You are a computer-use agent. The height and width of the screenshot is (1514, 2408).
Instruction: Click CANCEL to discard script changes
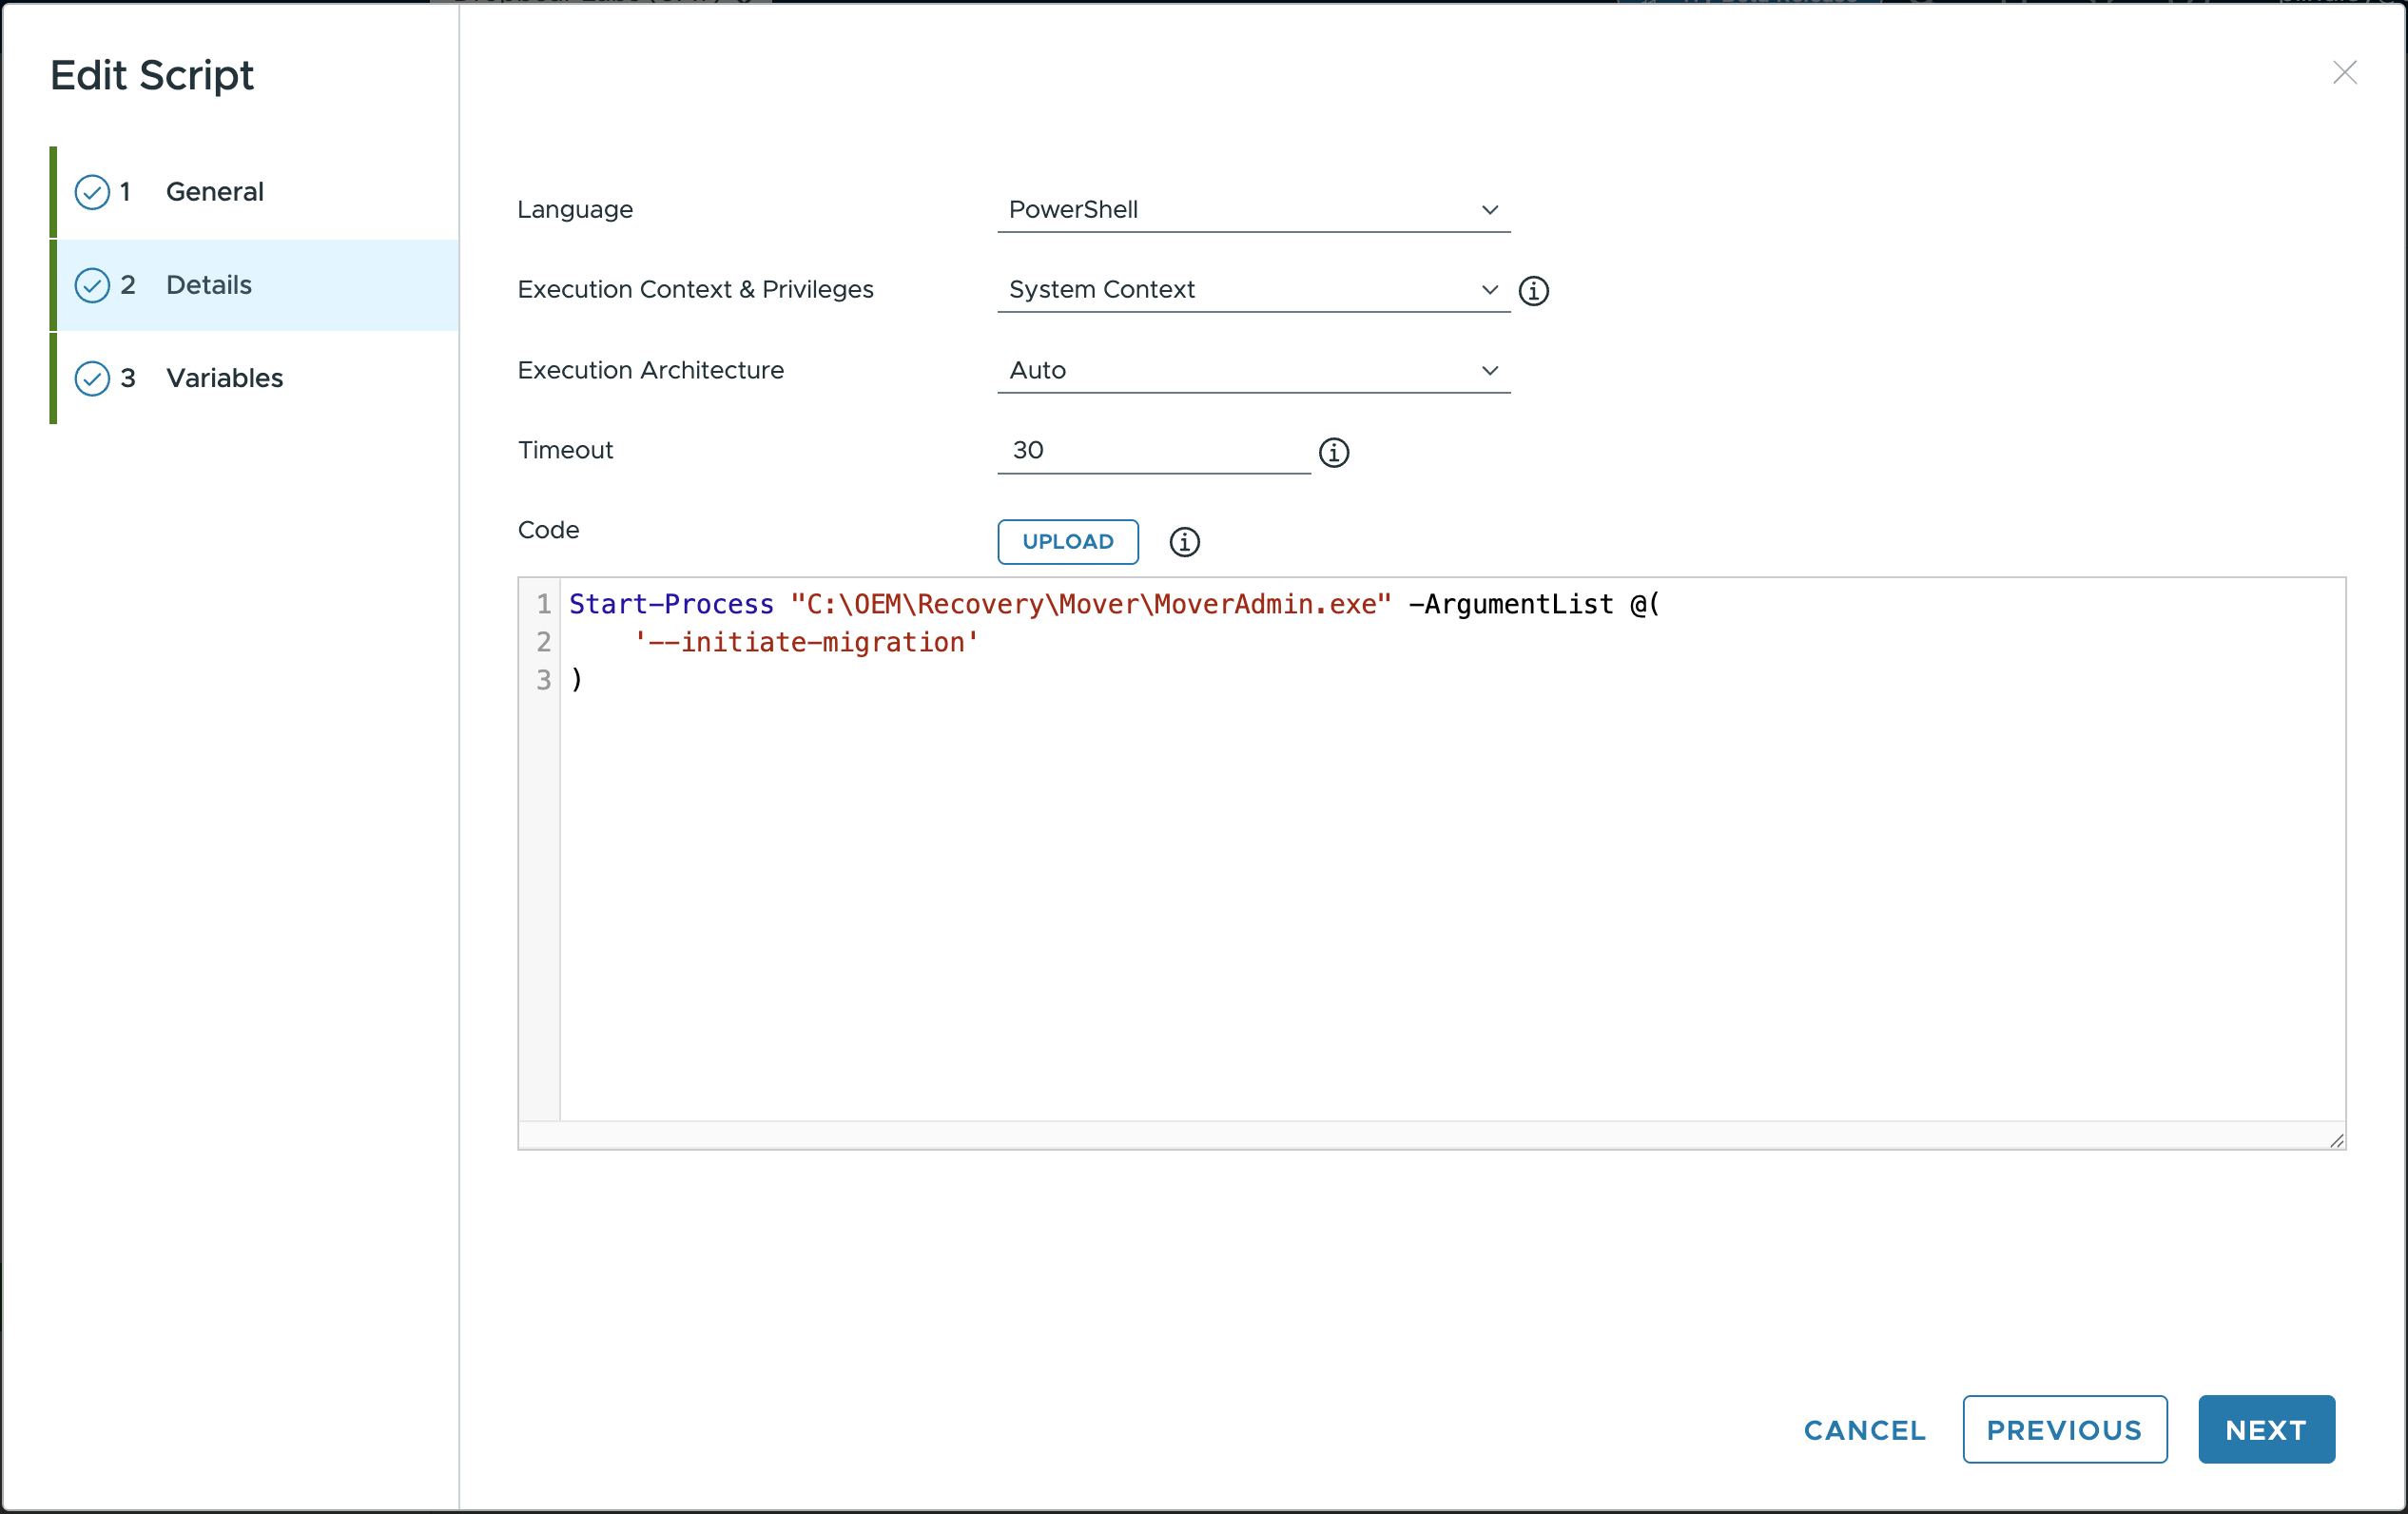[1863, 1429]
